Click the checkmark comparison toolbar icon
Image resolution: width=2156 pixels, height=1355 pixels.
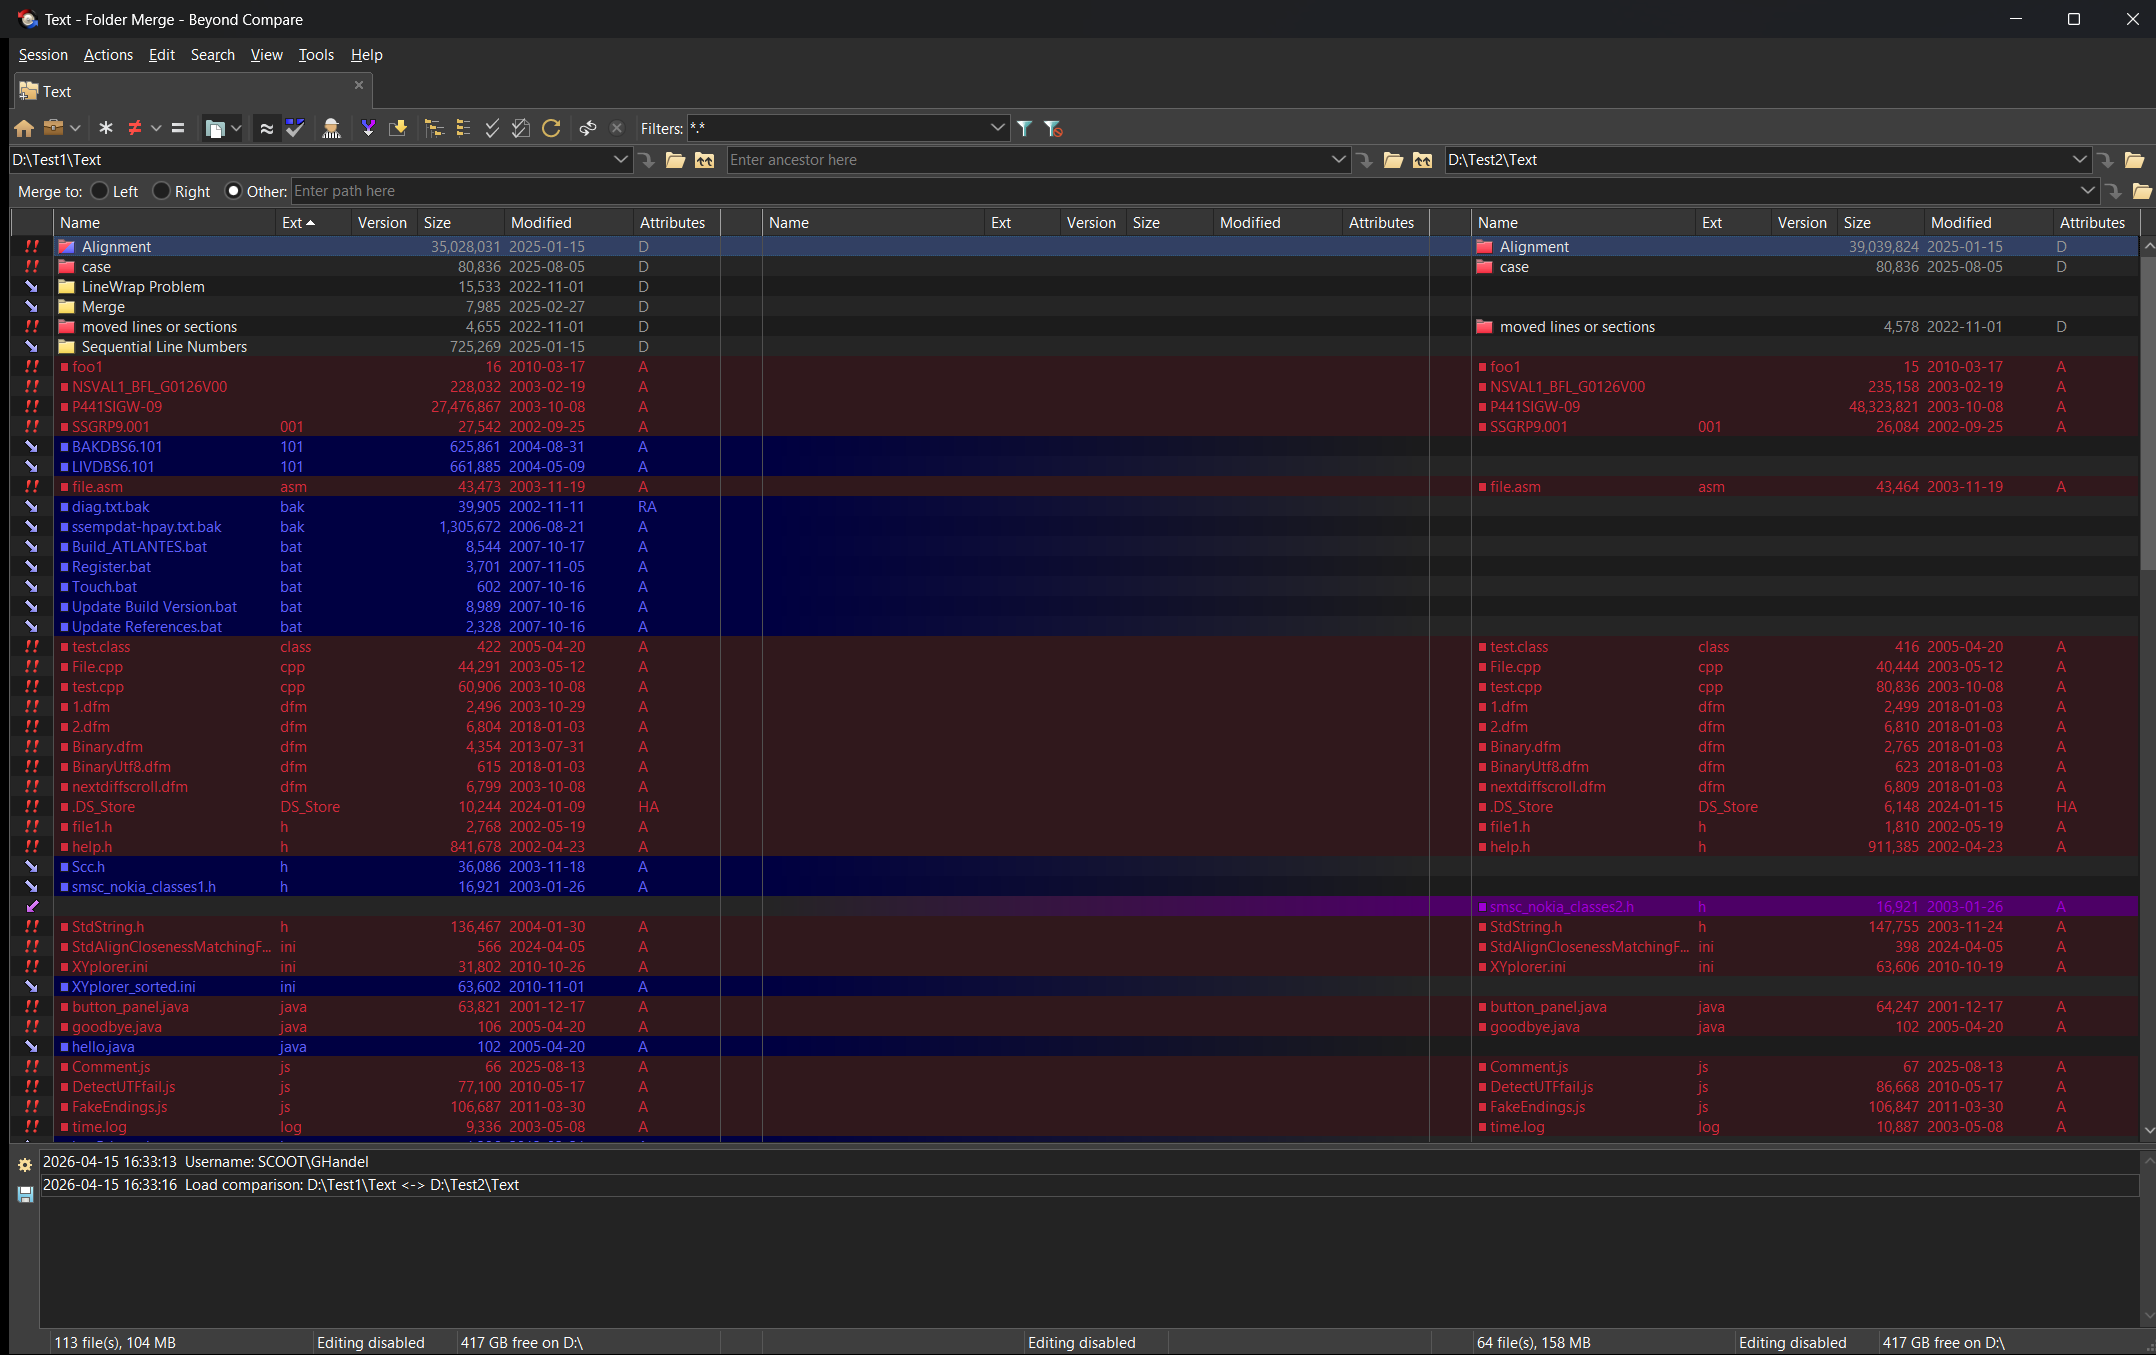coord(294,128)
